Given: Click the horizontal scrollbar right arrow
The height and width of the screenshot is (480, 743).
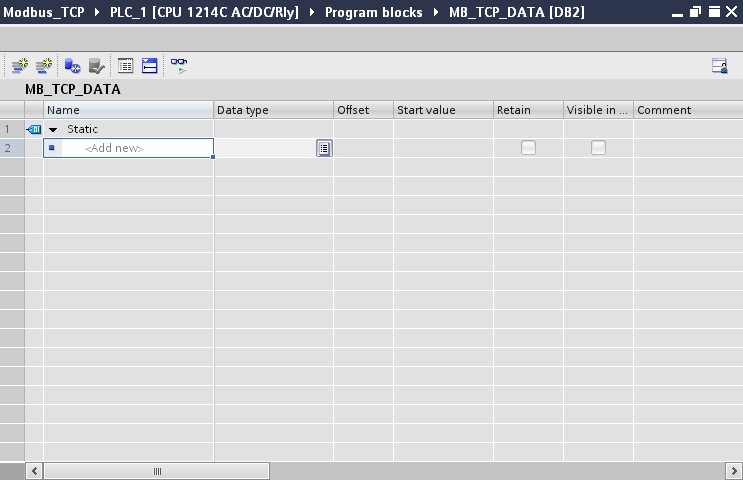Looking at the screenshot, I should click(x=734, y=471).
